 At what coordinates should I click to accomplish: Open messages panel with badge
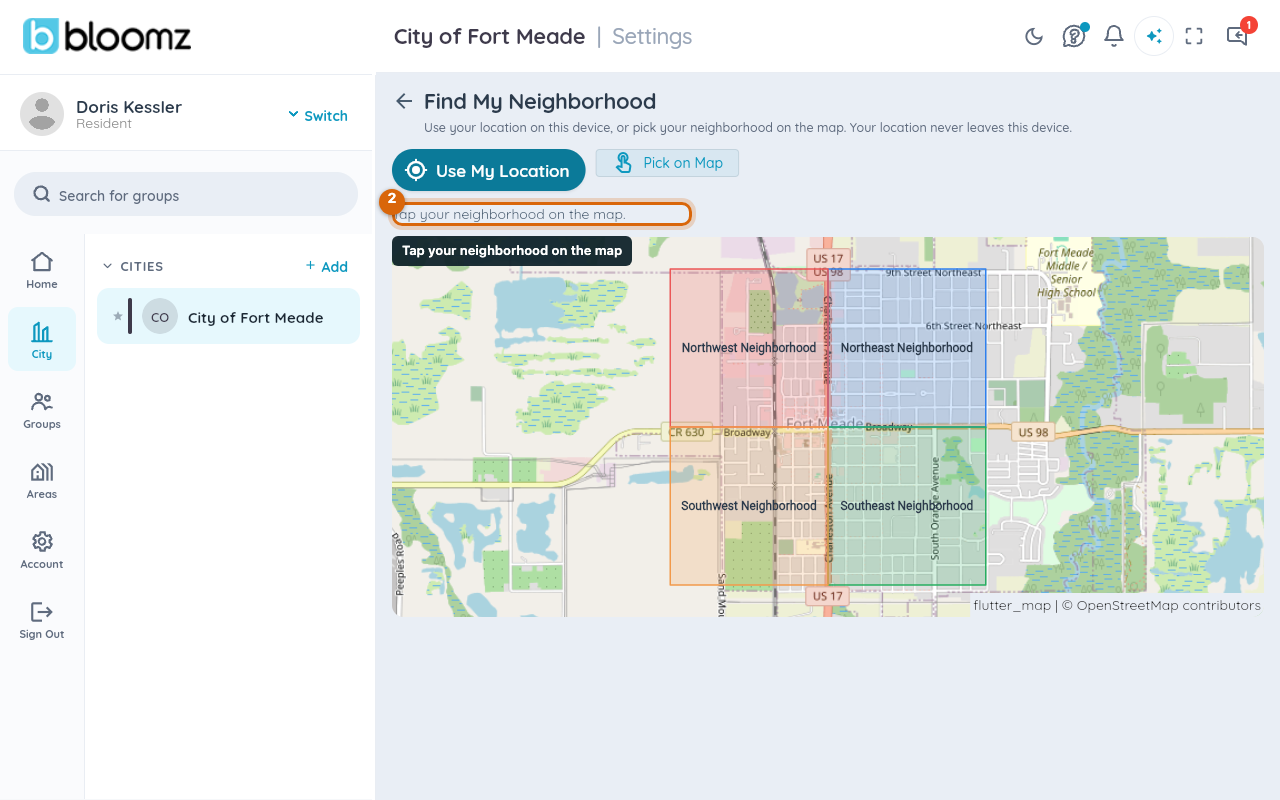pyautogui.click(x=1238, y=35)
